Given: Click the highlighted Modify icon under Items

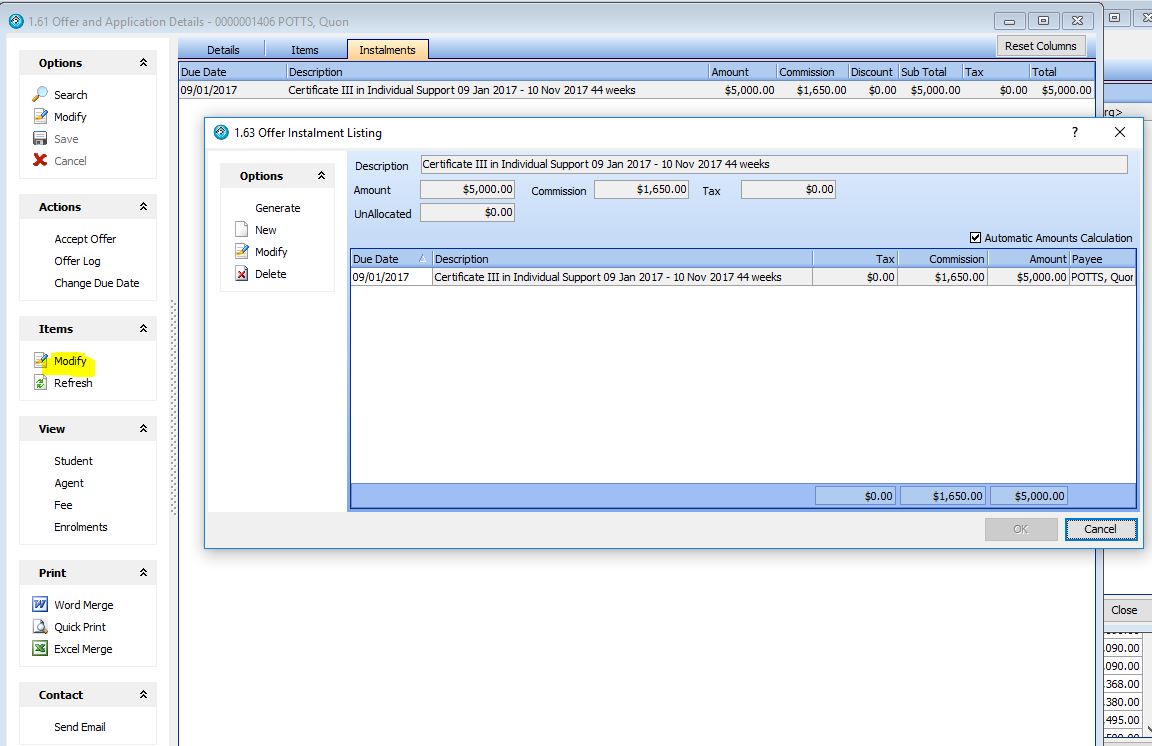Looking at the screenshot, I should (40, 361).
